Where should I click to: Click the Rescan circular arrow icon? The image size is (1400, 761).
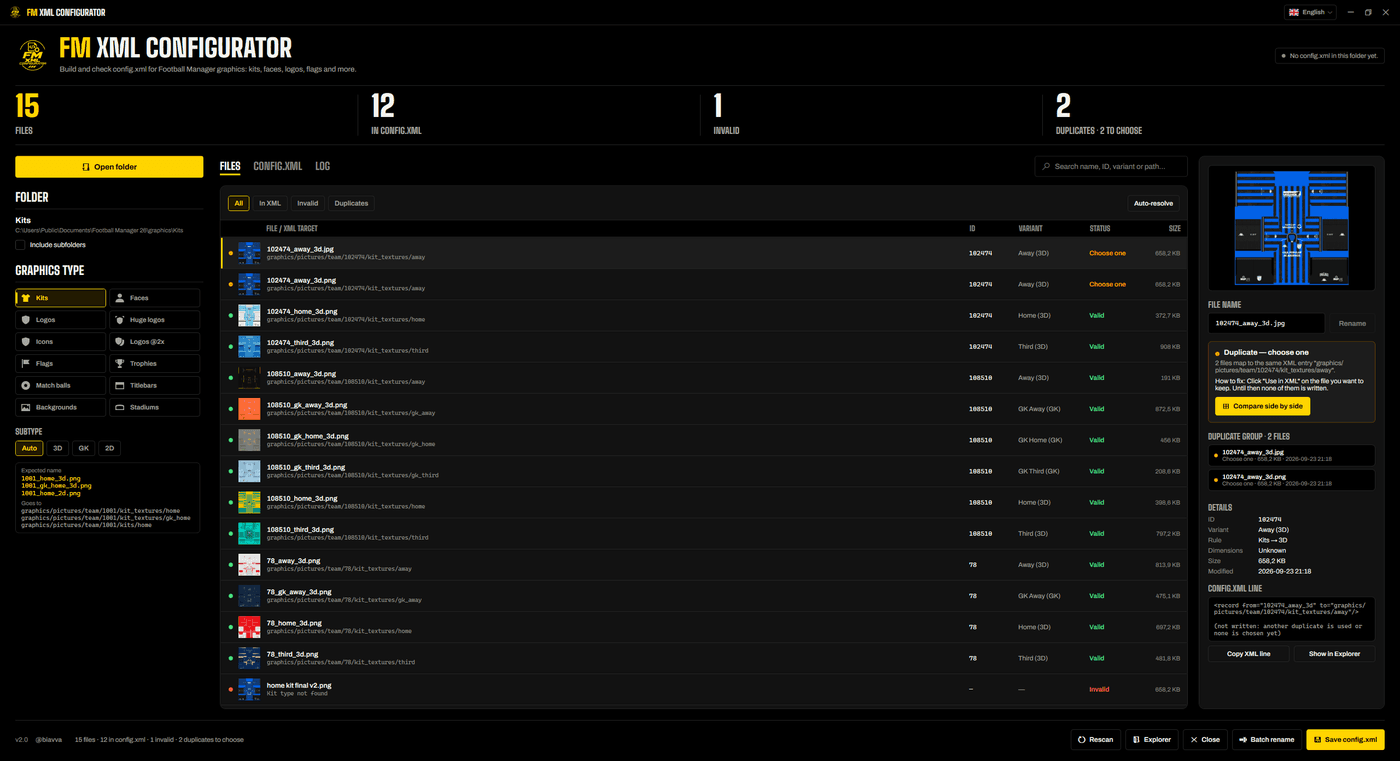[1082, 740]
